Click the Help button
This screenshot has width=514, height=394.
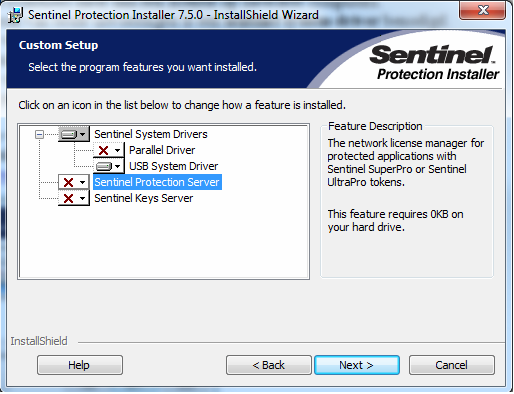coord(80,365)
